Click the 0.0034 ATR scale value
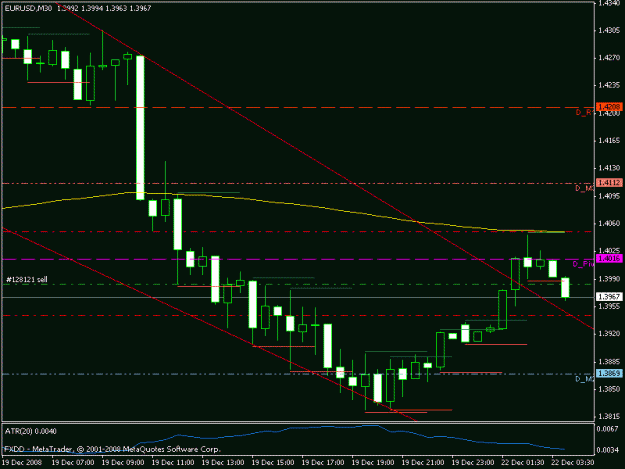 pos(609,451)
